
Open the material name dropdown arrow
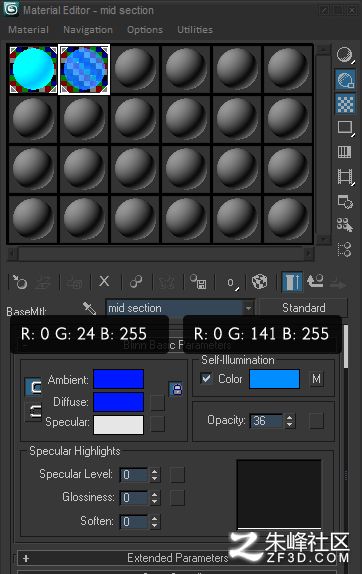pos(249,308)
